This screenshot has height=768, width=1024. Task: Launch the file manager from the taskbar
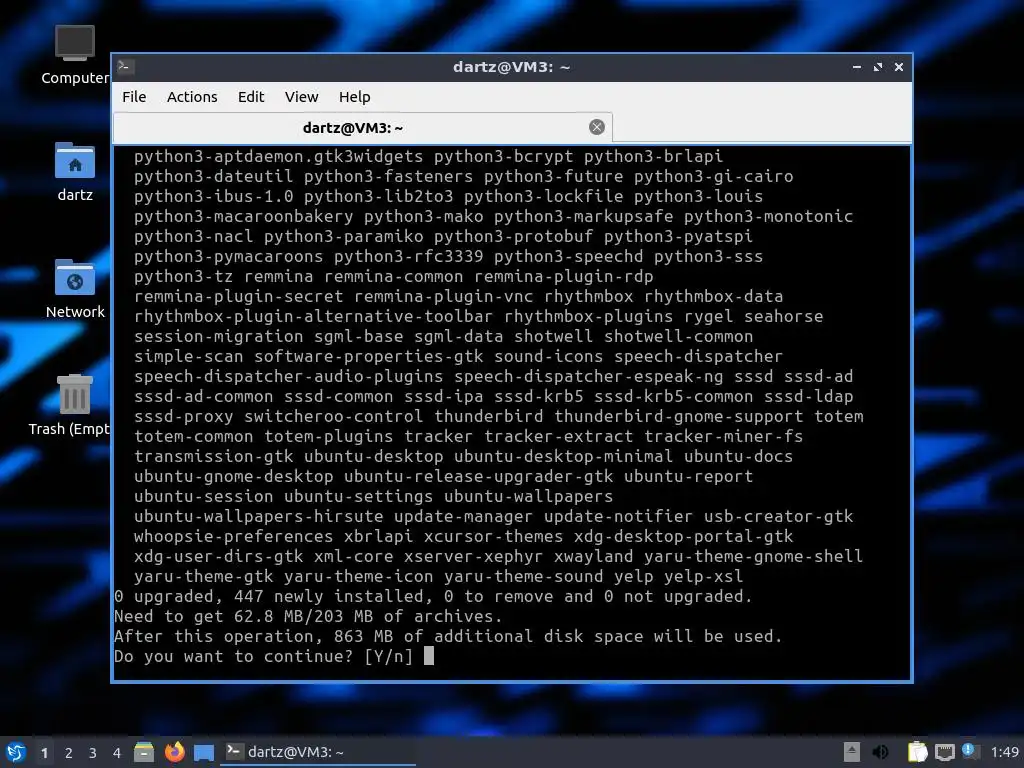pos(144,752)
